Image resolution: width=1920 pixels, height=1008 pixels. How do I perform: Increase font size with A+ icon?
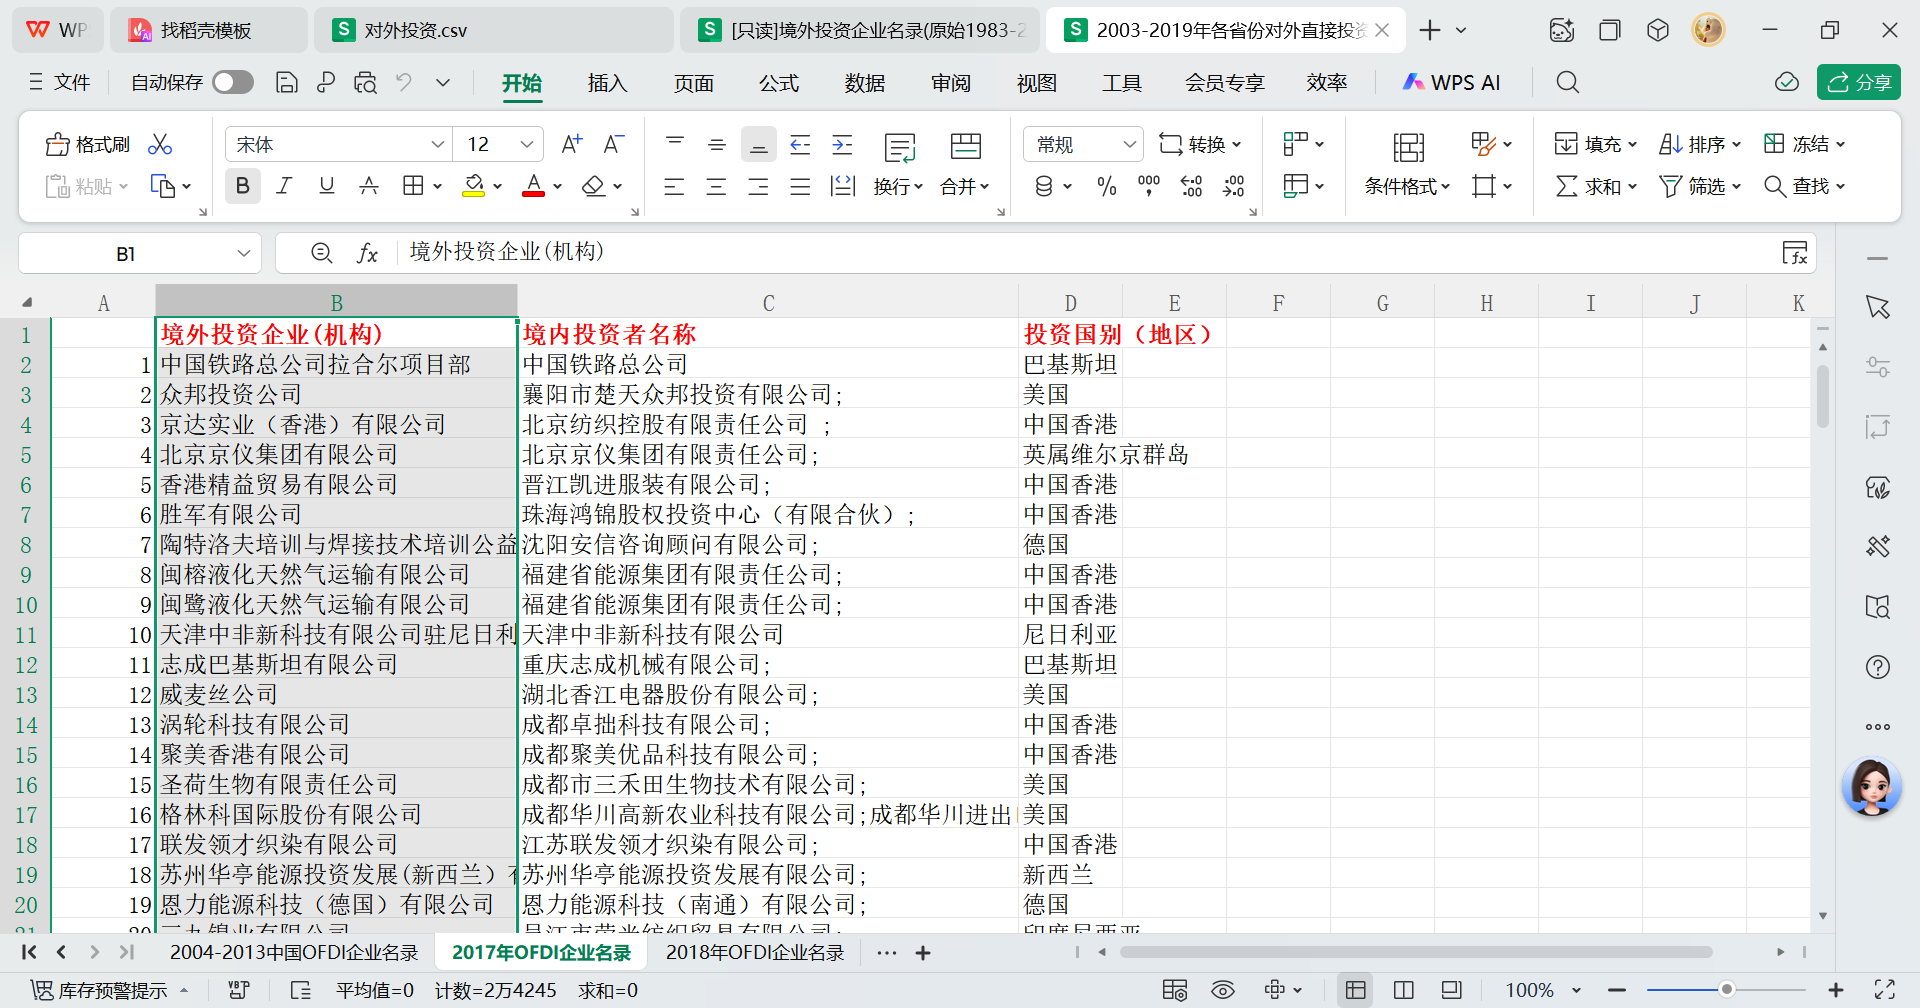tap(572, 144)
